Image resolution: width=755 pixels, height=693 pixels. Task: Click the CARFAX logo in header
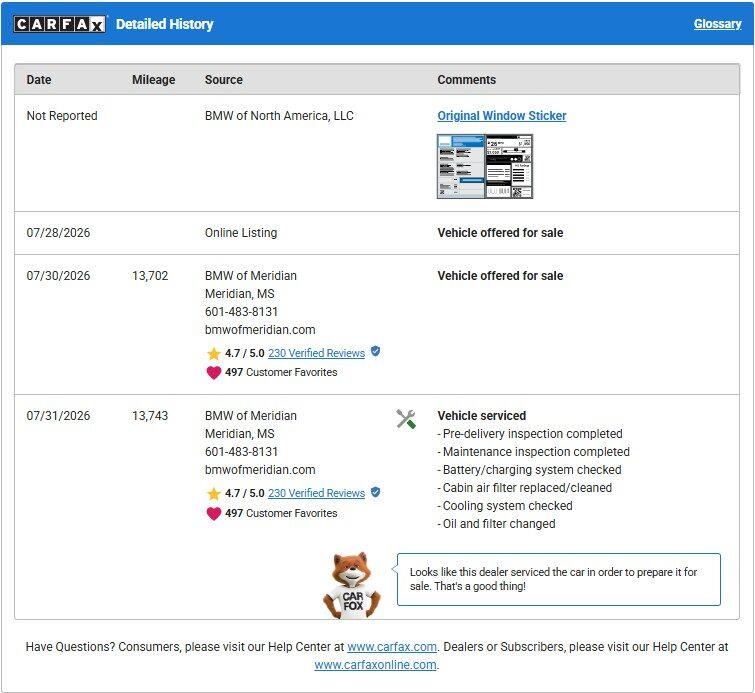coord(60,24)
